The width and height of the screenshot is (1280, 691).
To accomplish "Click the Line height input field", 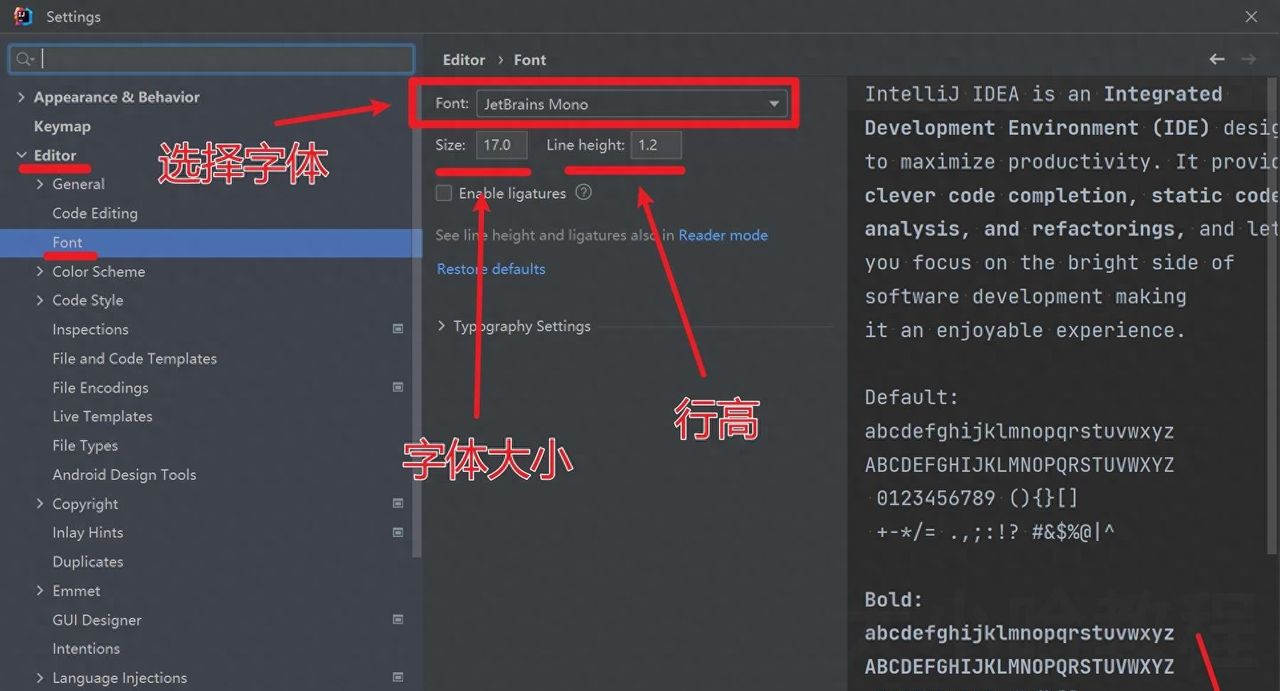I will [x=655, y=144].
